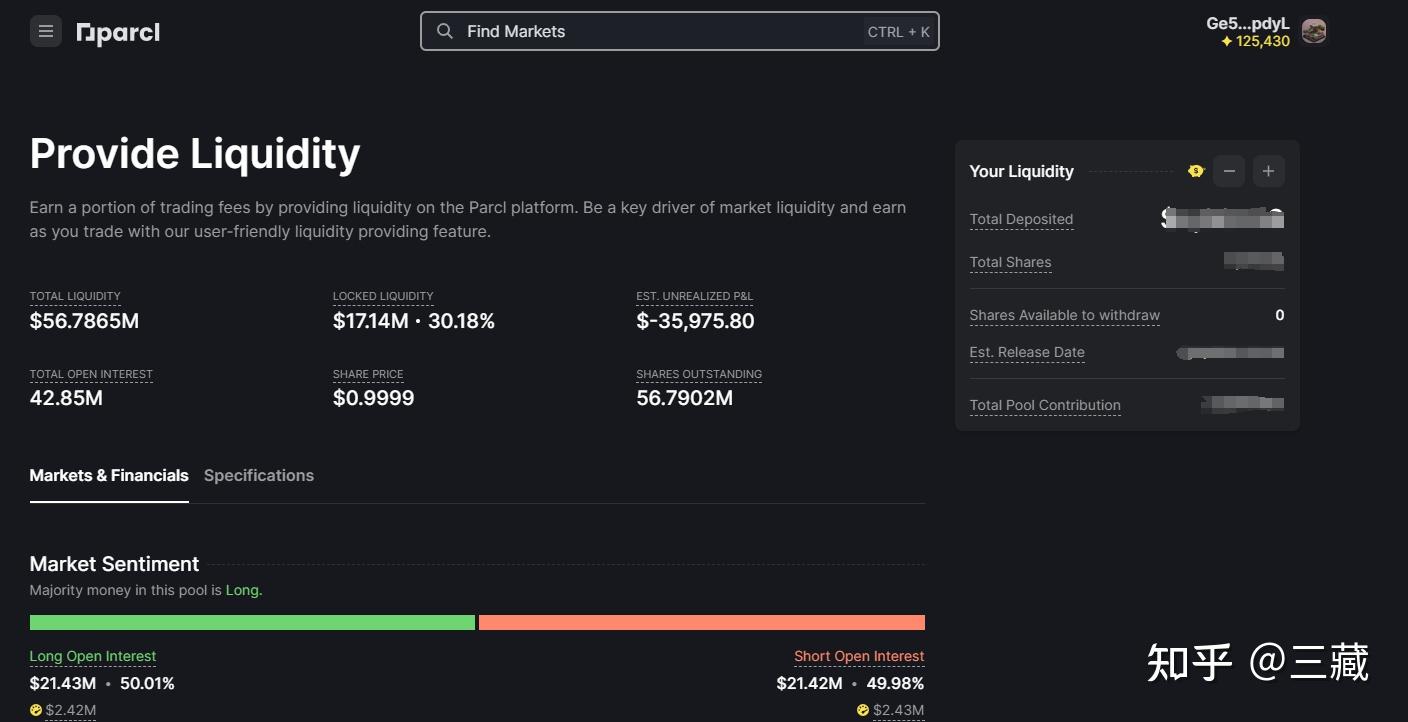
Task: Click emoji icon beside $2.42M long value
Action: click(x=36, y=710)
